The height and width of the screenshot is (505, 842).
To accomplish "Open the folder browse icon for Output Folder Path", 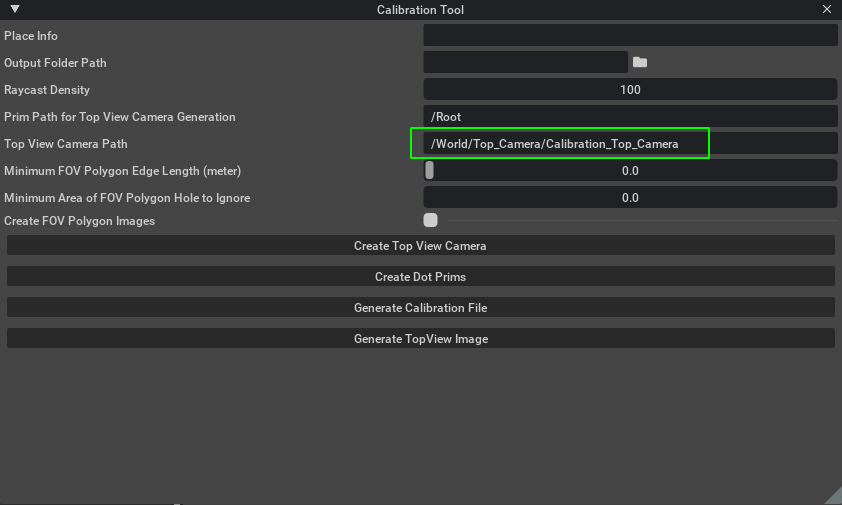I will 640,62.
